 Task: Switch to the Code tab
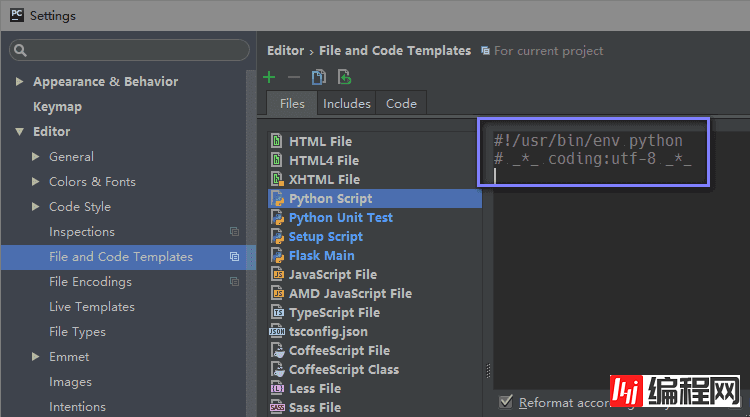pos(401,103)
